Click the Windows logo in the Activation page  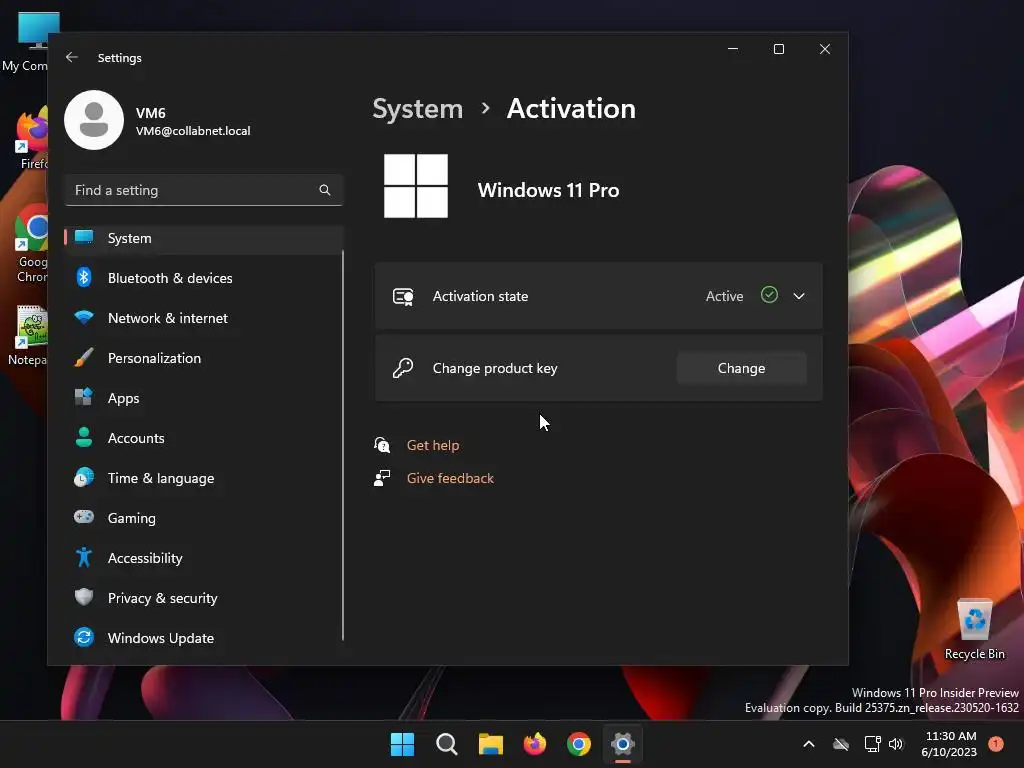[x=416, y=185]
